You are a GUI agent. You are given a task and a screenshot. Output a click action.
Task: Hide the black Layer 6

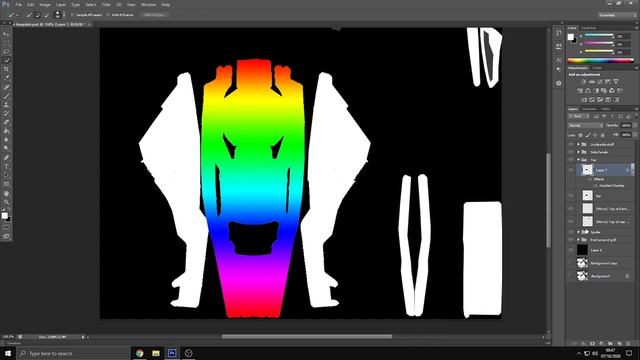(x=571, y=250)
